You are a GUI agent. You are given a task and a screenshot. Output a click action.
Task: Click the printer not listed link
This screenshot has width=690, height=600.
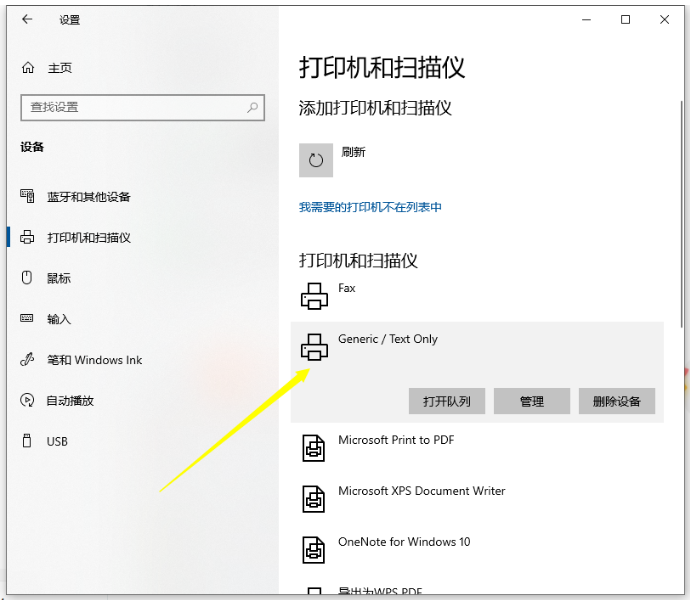(x=370, y=207)
